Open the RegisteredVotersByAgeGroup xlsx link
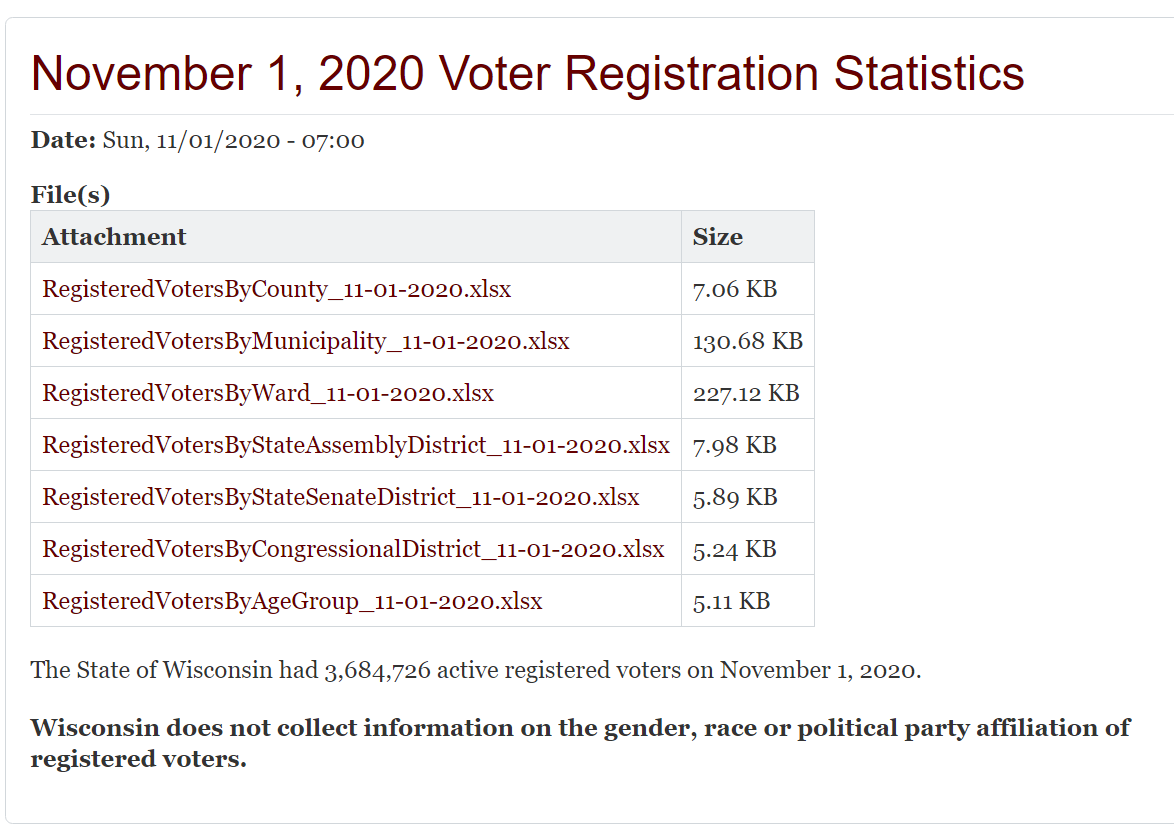 (x=292, y=602)
